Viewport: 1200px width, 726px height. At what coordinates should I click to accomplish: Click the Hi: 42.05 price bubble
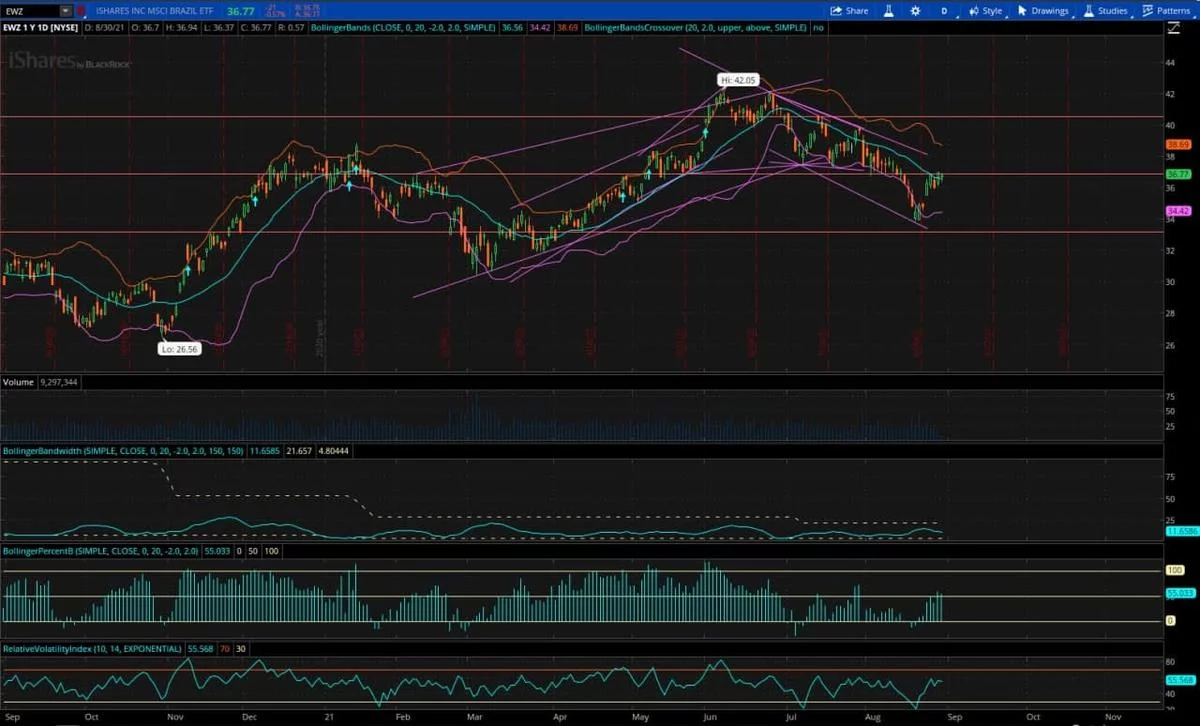click(x=738, y=79)
